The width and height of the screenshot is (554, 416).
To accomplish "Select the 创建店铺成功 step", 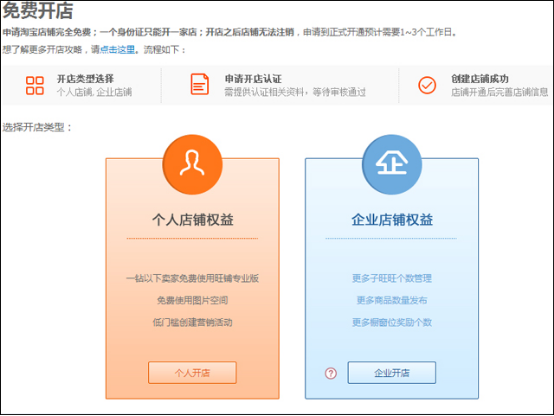I will (x=480, y=78).
